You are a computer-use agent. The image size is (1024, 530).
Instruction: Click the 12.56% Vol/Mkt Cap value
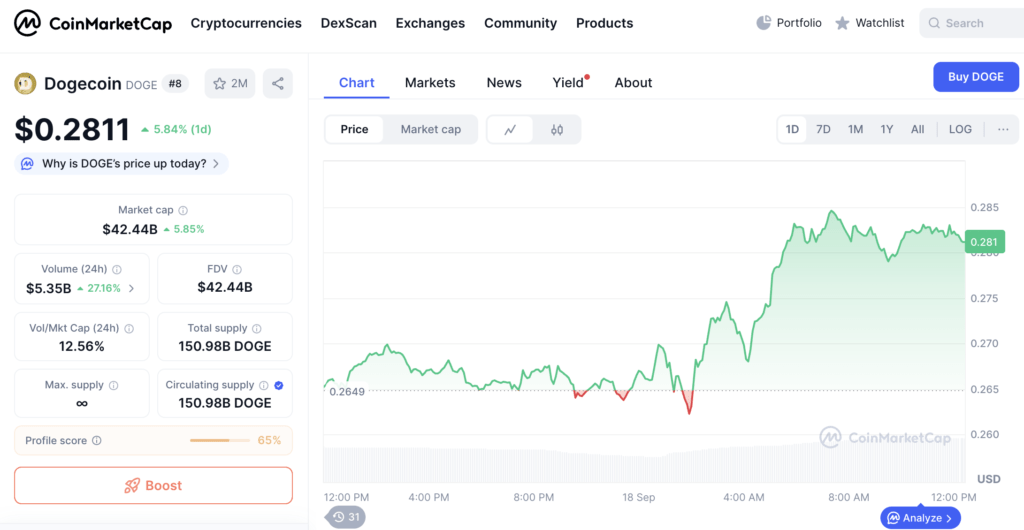tap(82, 347)
